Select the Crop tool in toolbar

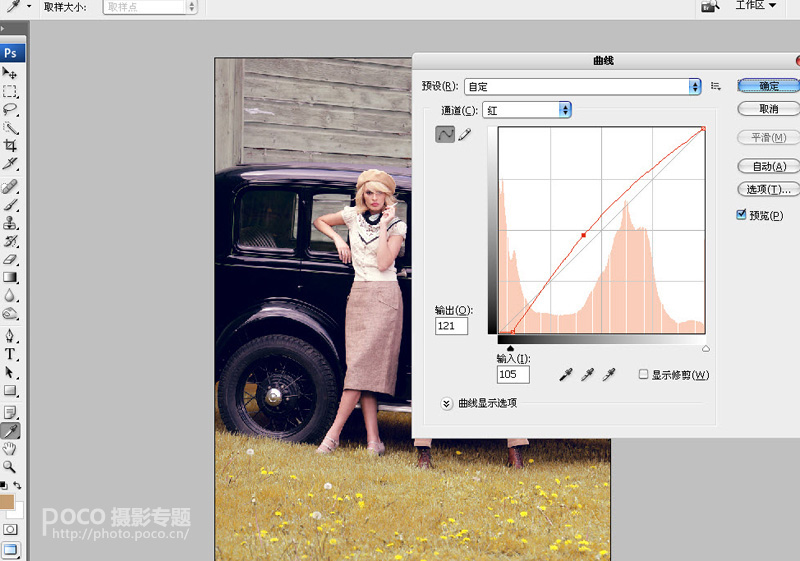(x=10, y=146)
